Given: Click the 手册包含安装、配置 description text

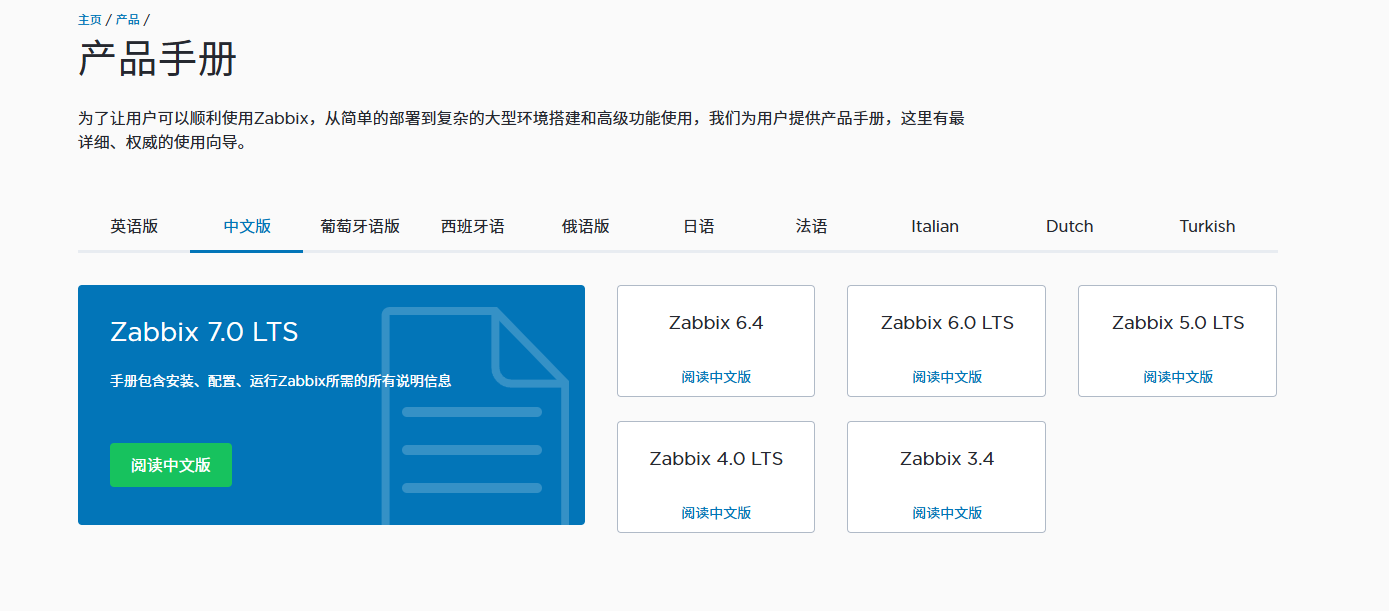Looking at the screenshot, I should point(280,381).
